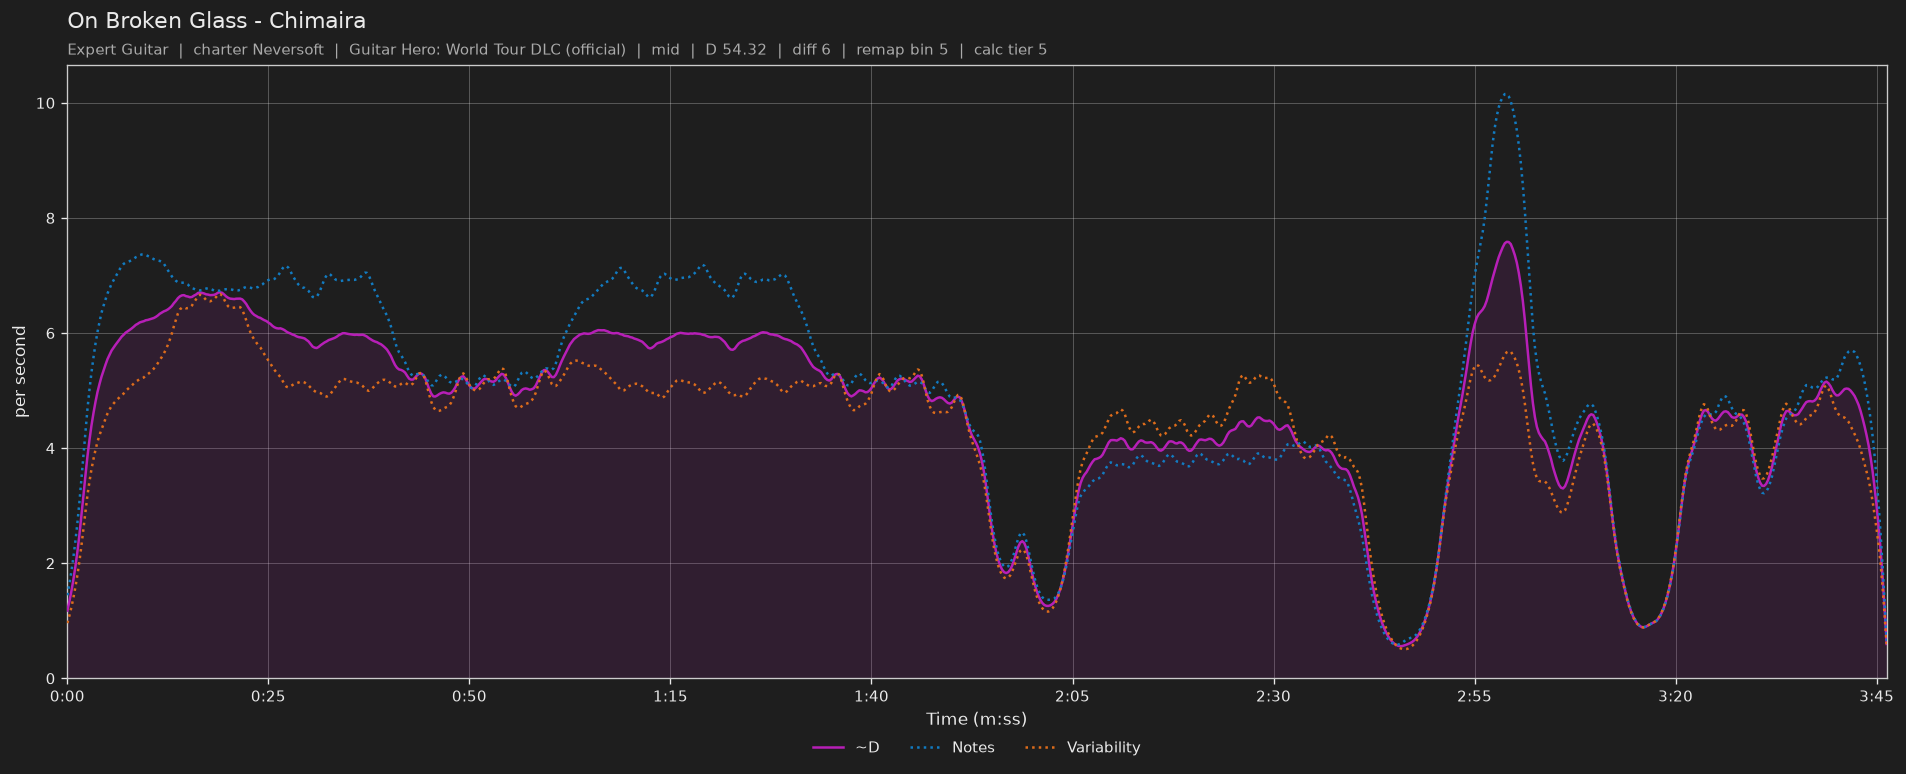
Task: Click the y-axis tick label "4"
Action: [53, 449]
